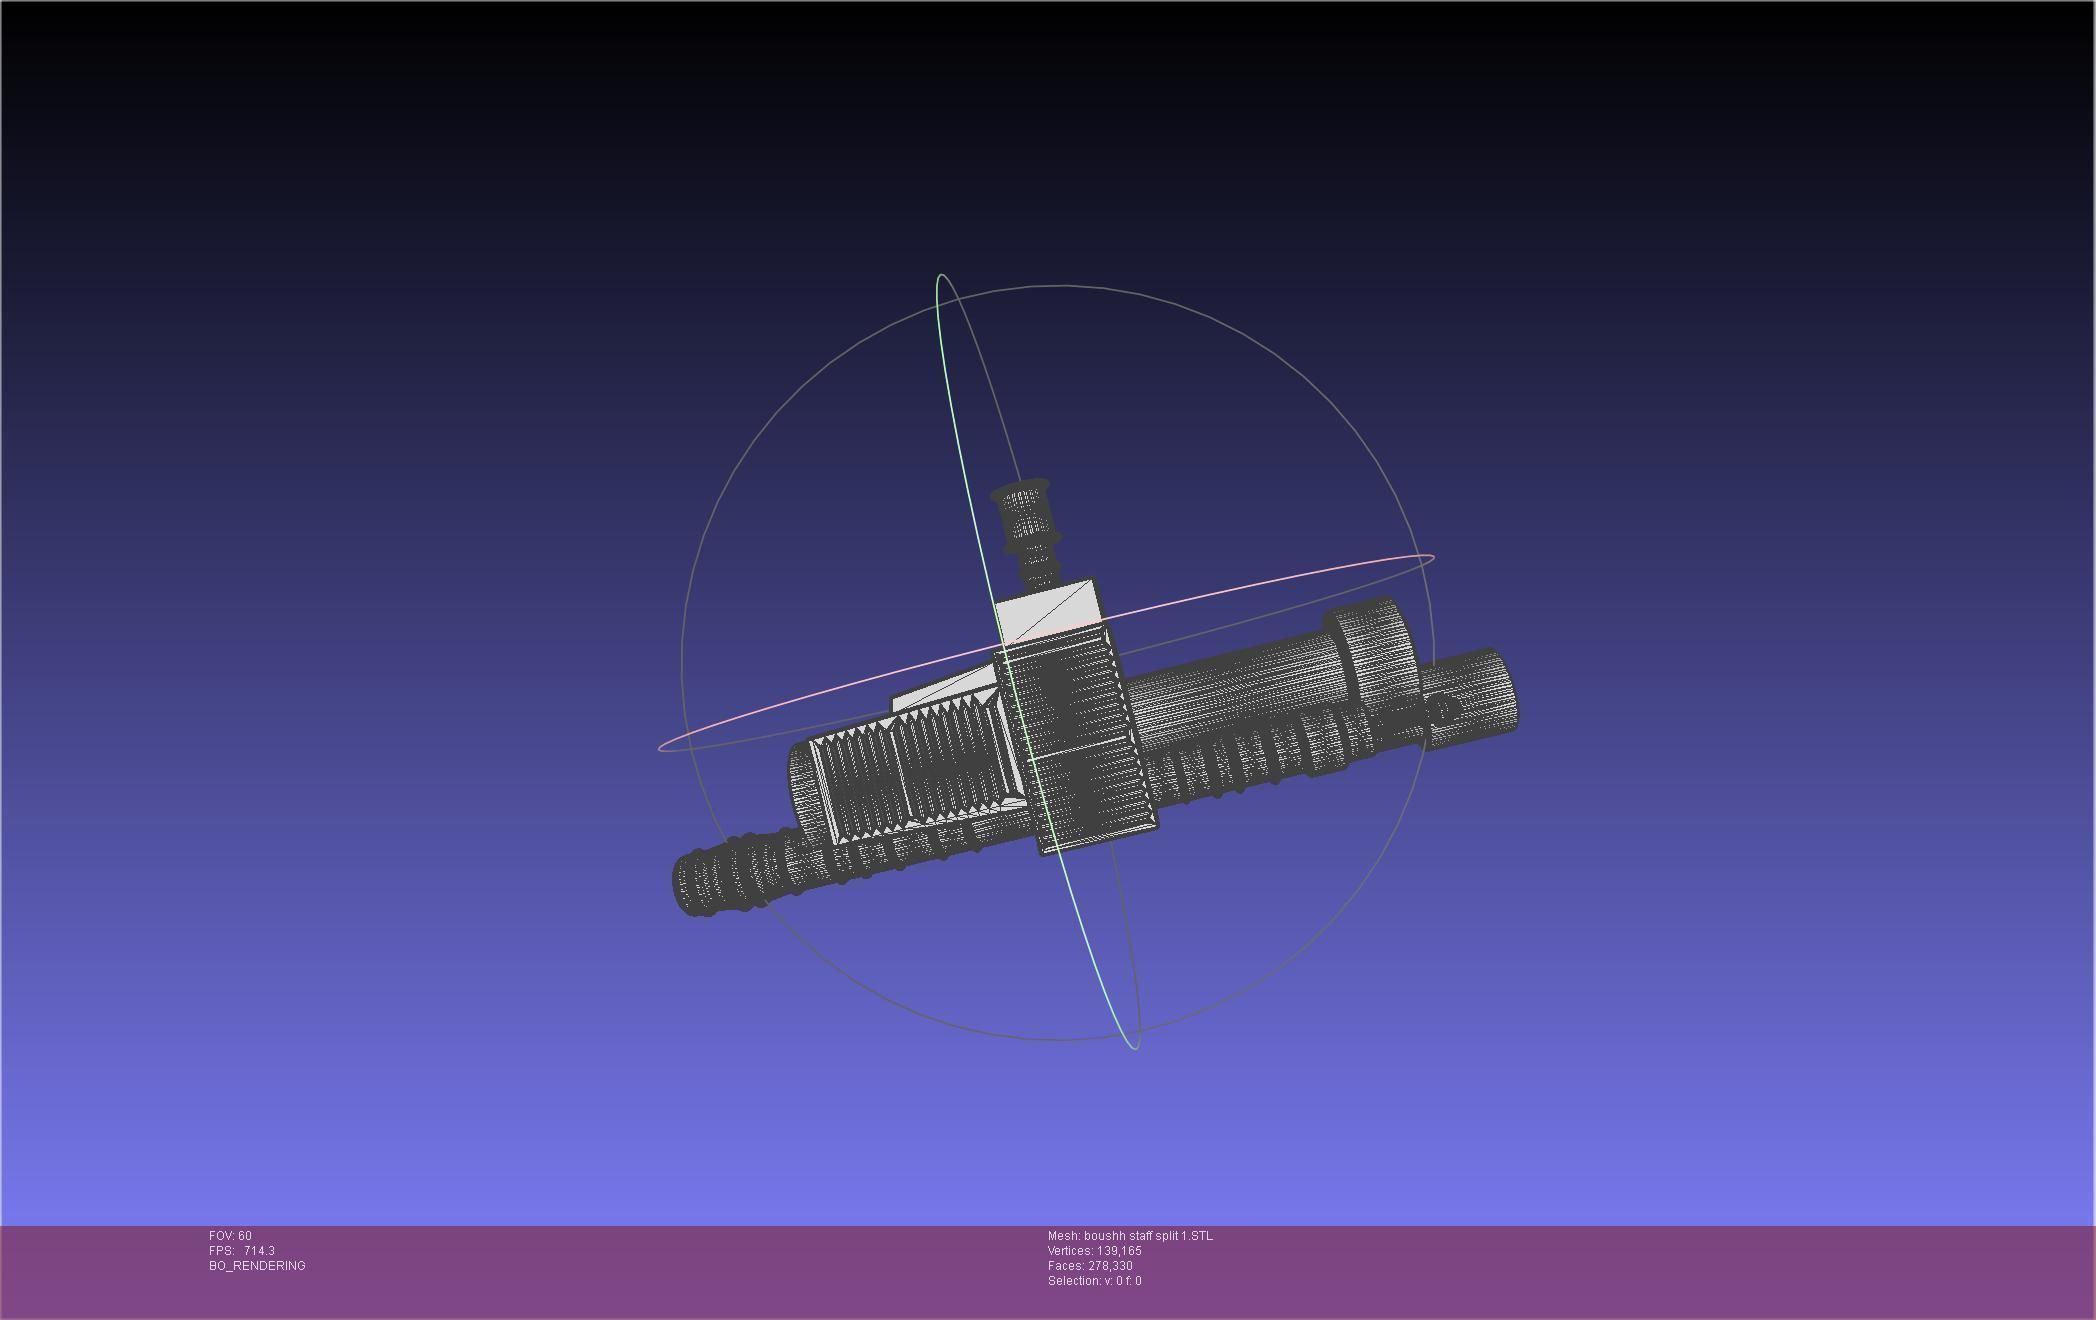Click the small knob atop the mesh
The height and width of the screenshot is (1320, 2096).
tap(1022, 513)
